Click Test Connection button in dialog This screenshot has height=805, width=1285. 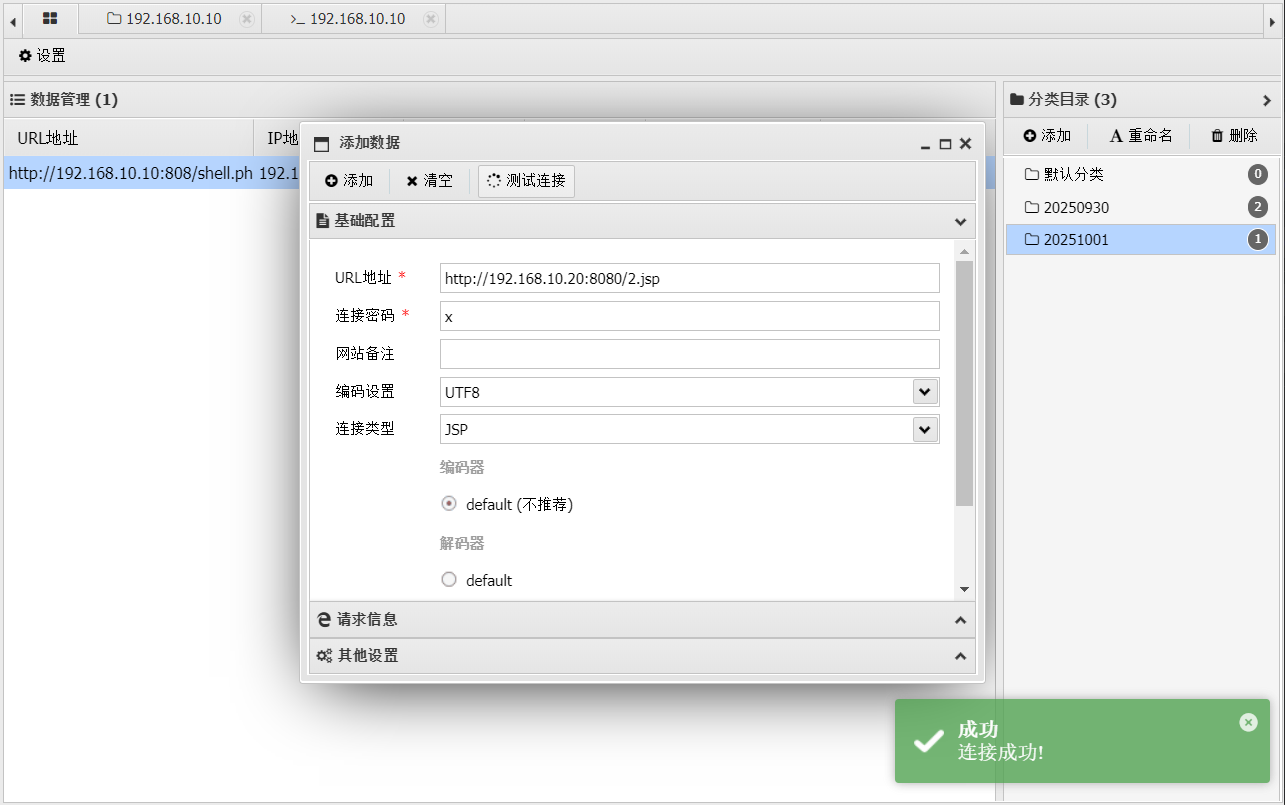click(526, 181)
